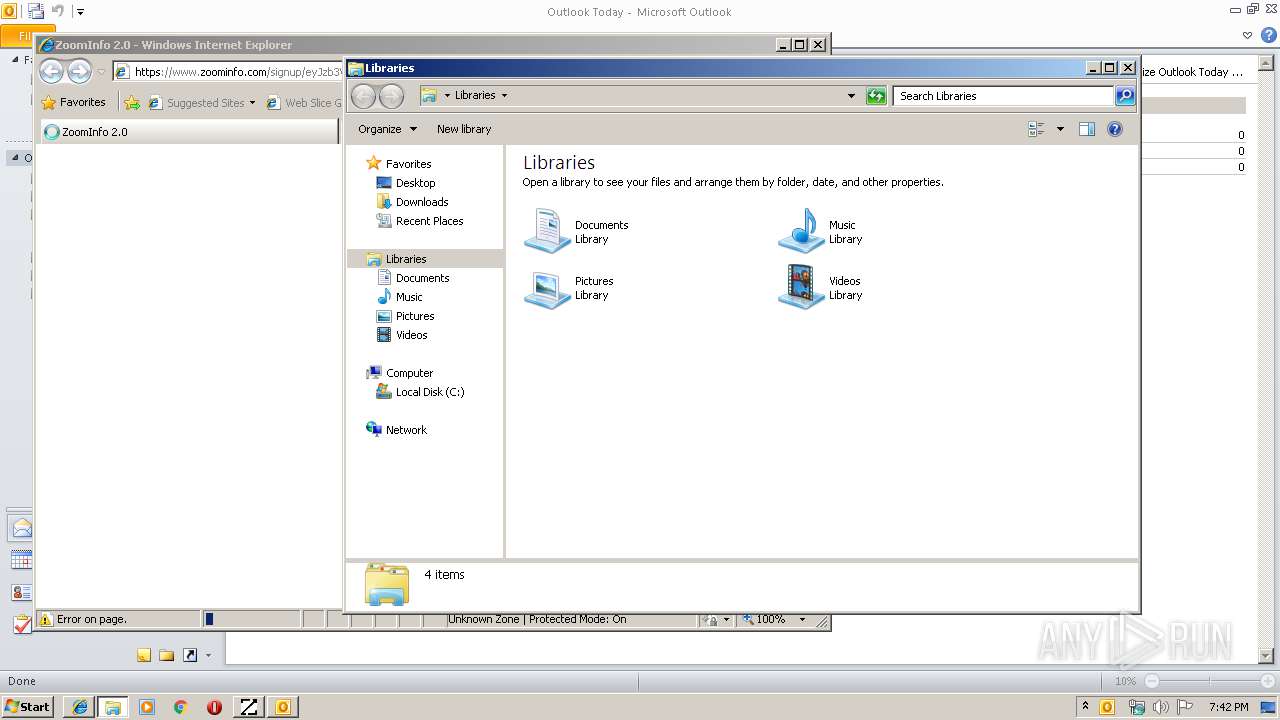Click the green refresh button in address bar
The height and width of the screenshot is (720, 1280).
pos(876,96)
